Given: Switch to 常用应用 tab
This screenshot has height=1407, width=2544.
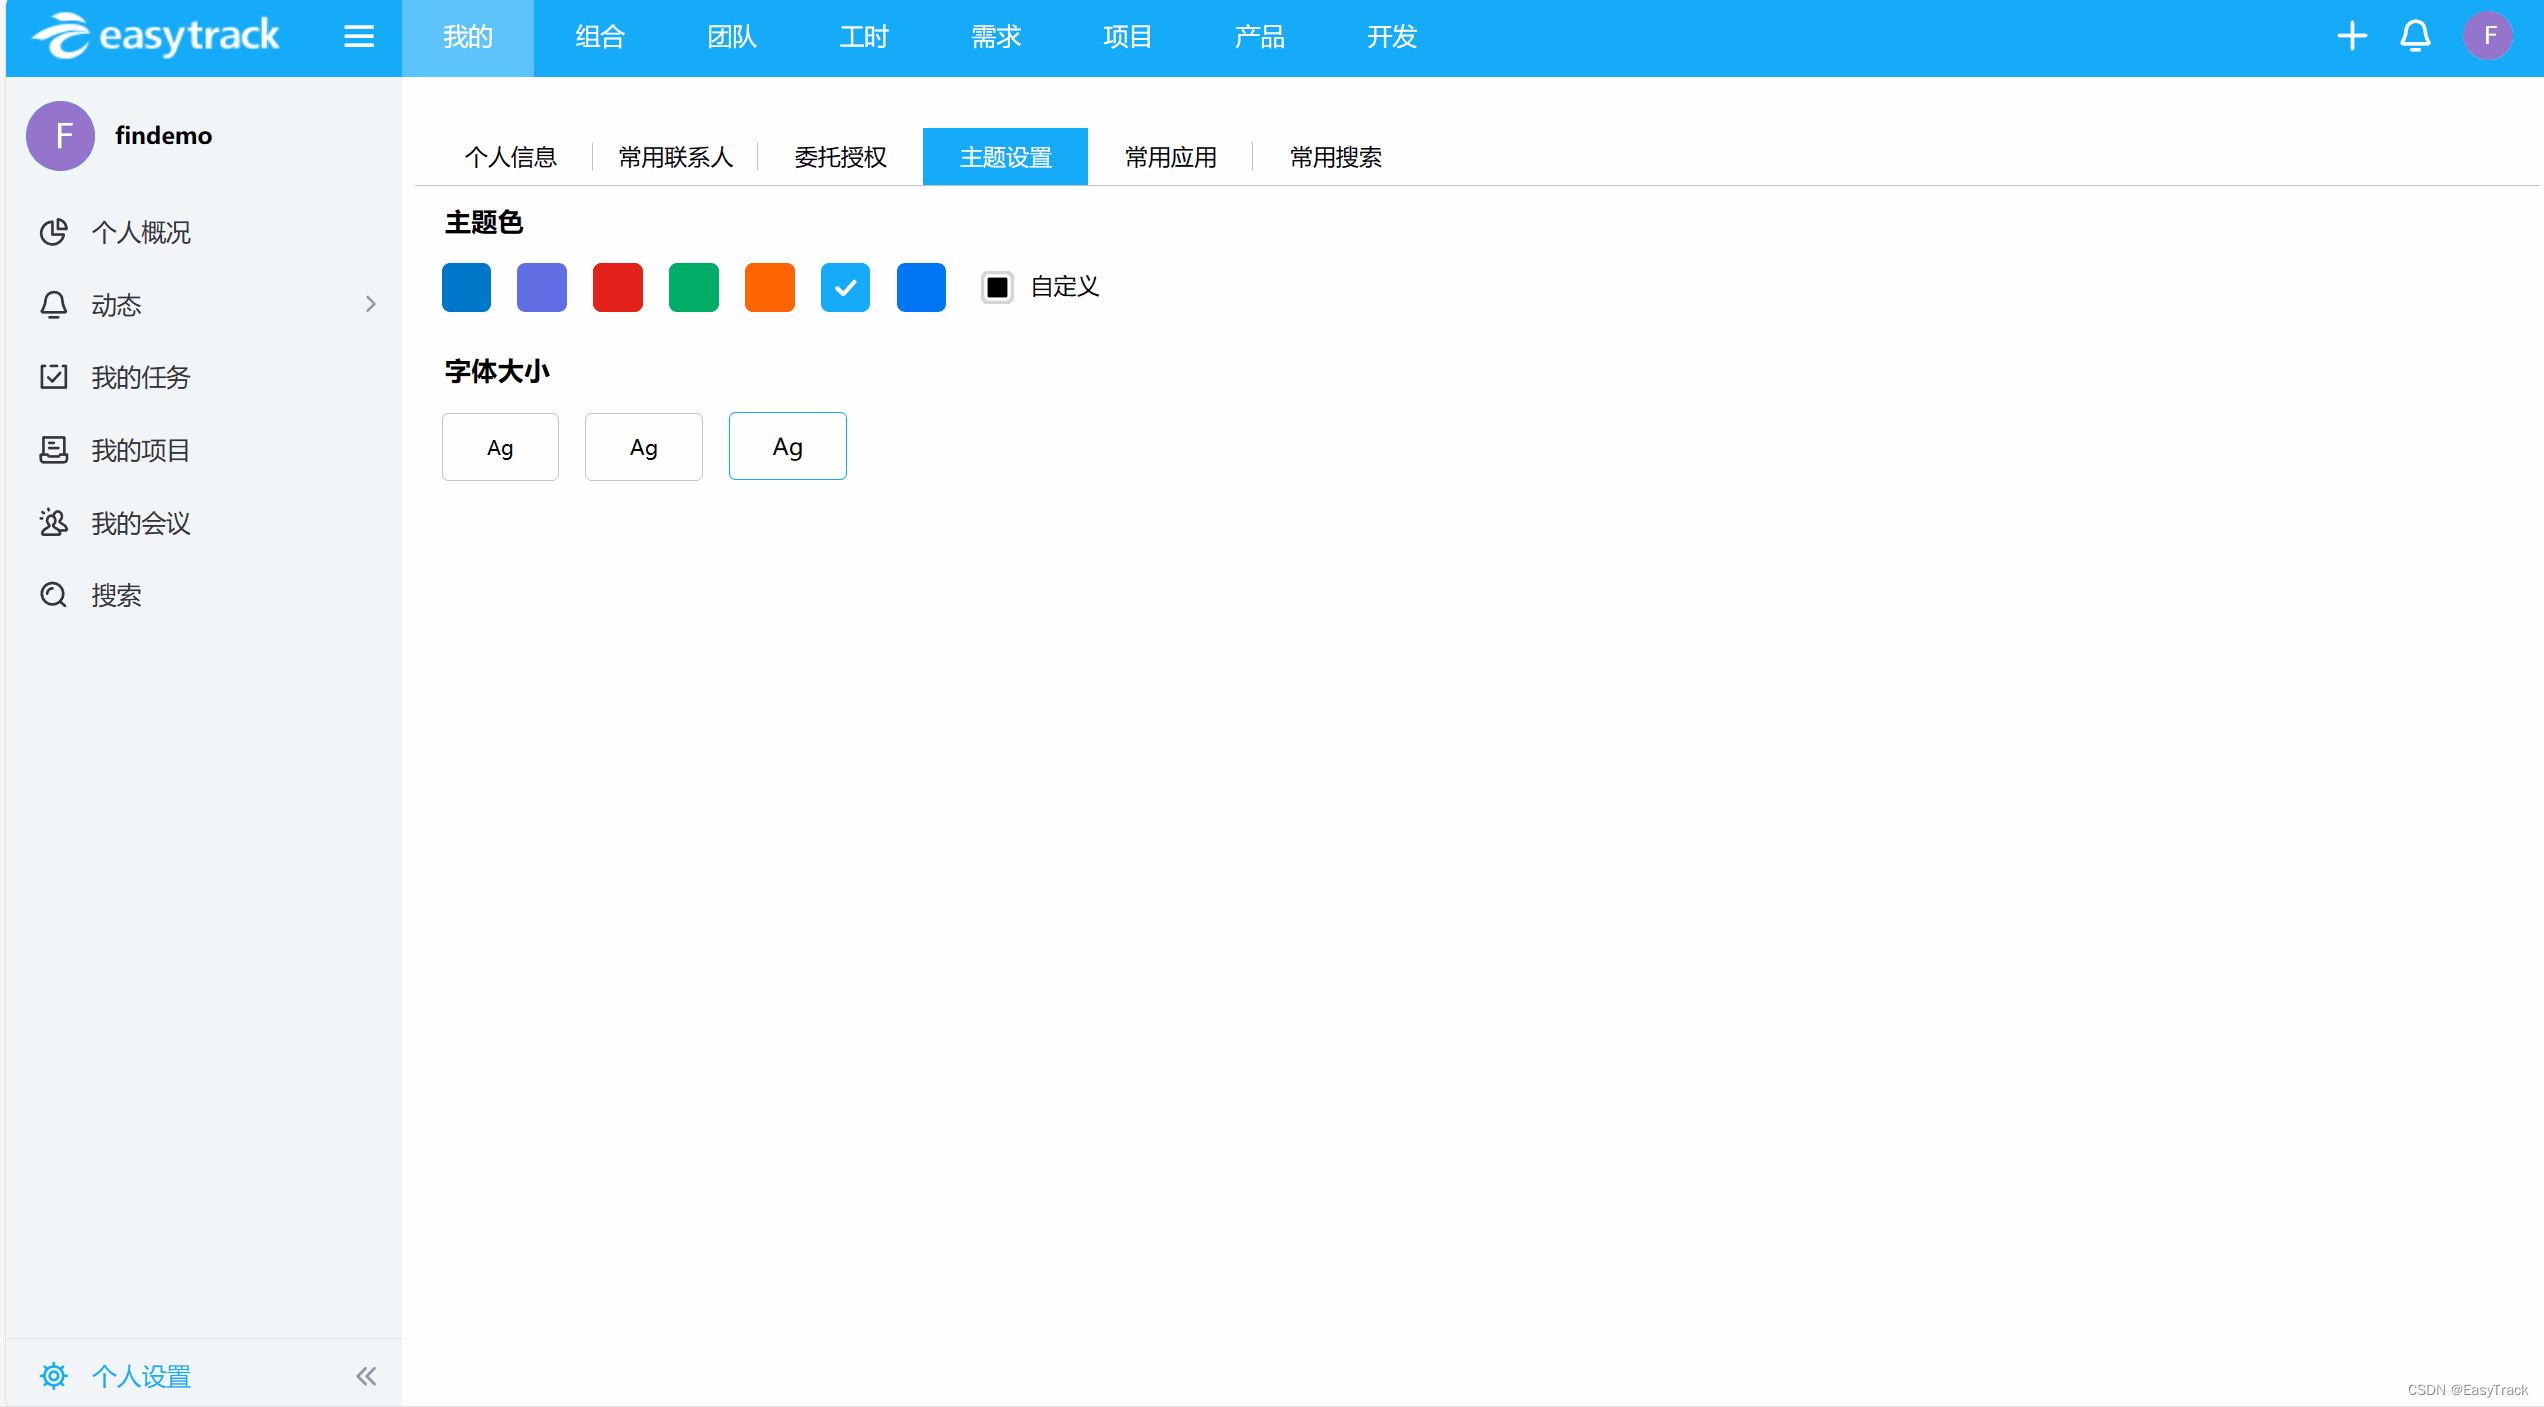Looking at the screenshot, I should pyautogui.click(x=1170, y=157).
